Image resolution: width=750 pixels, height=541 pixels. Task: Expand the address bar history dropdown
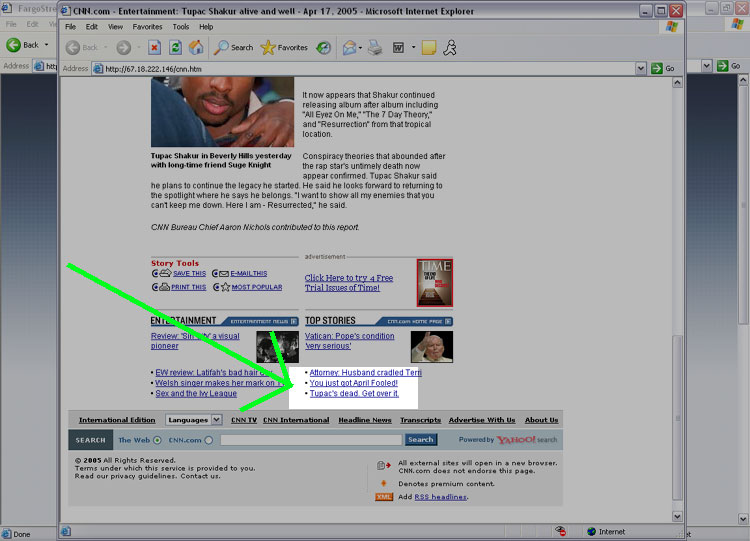[x=640, y=69]
